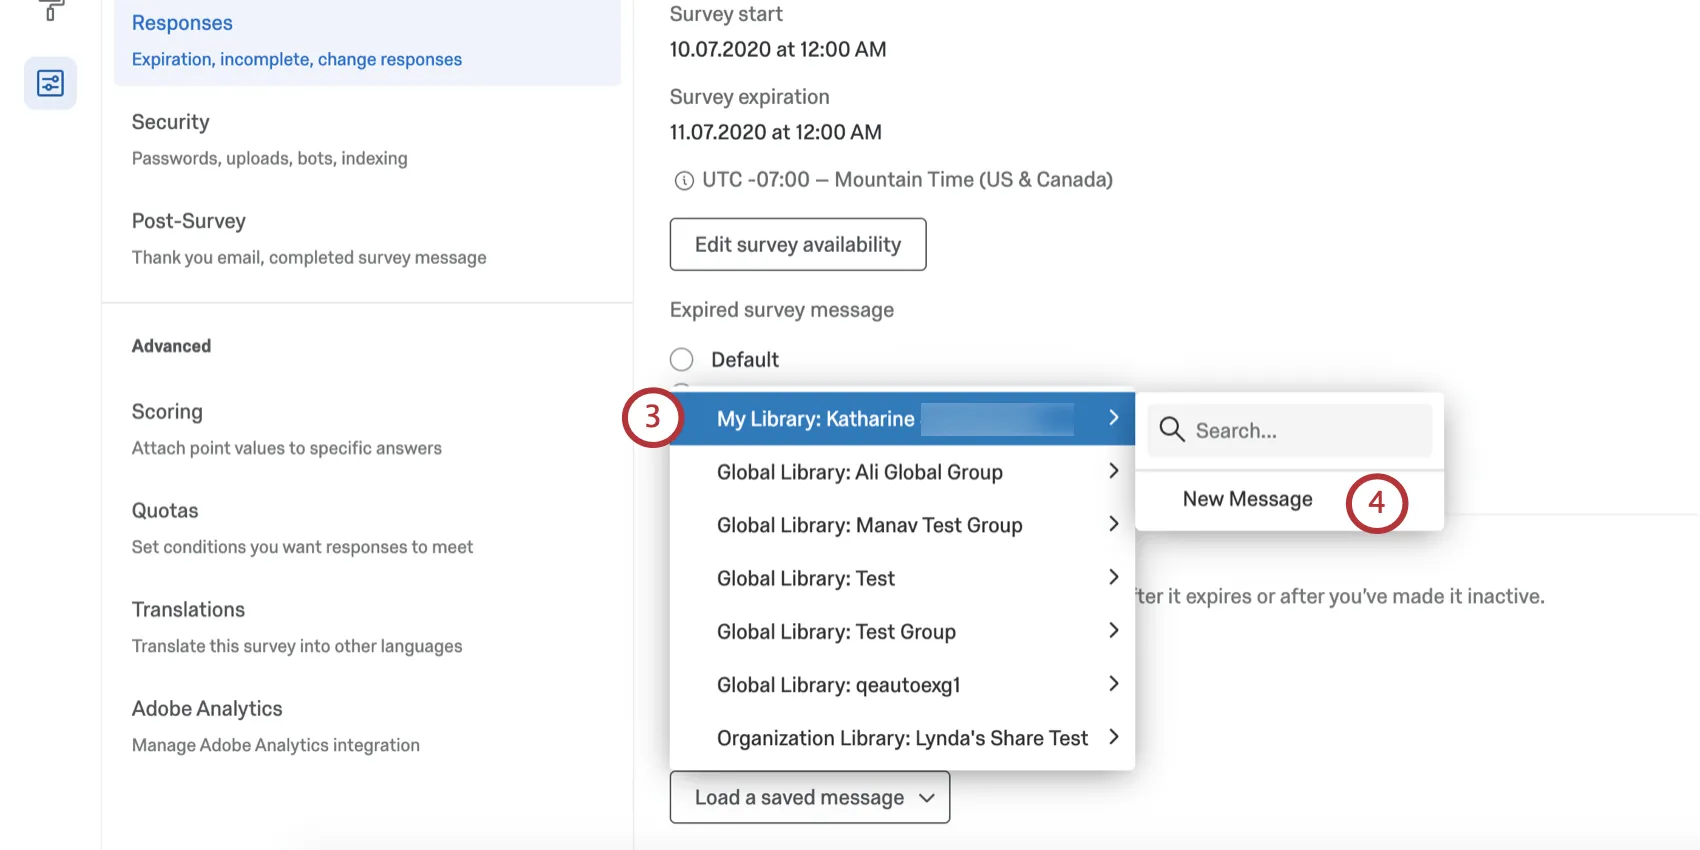The image size is (1700, 850).
Task: Select Global Library: qeautoexg1 option
Action: pyautogui.click(x=838, y=685)
